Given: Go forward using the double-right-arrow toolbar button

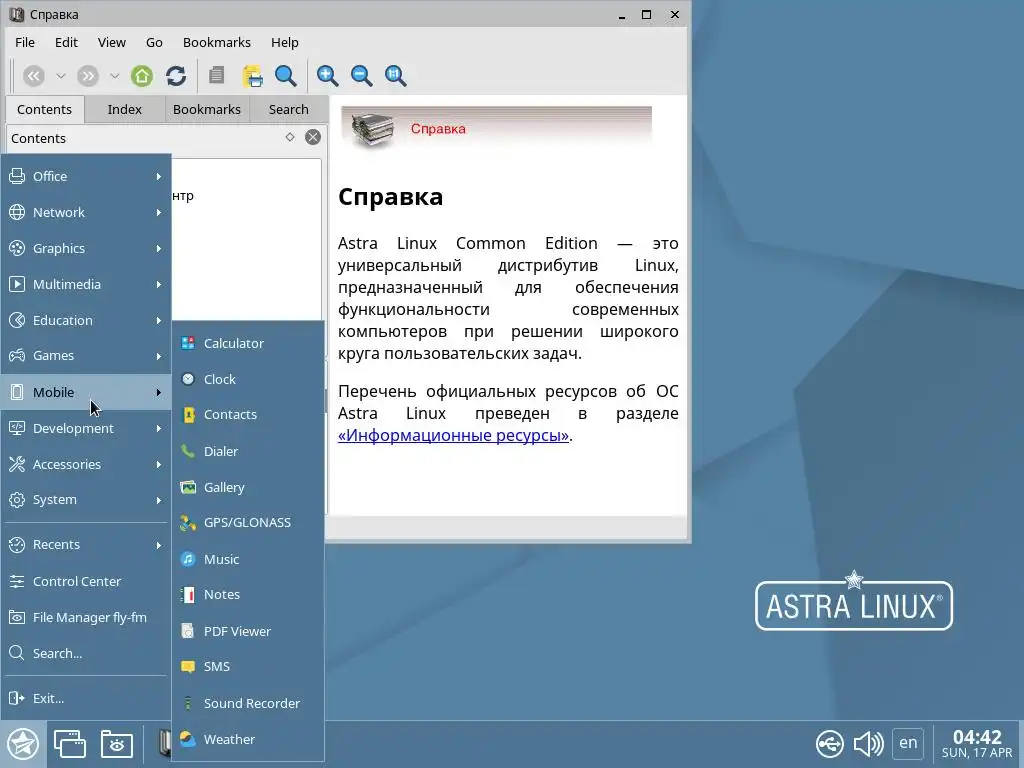Looking at the screenshot, I should [88, 76].
